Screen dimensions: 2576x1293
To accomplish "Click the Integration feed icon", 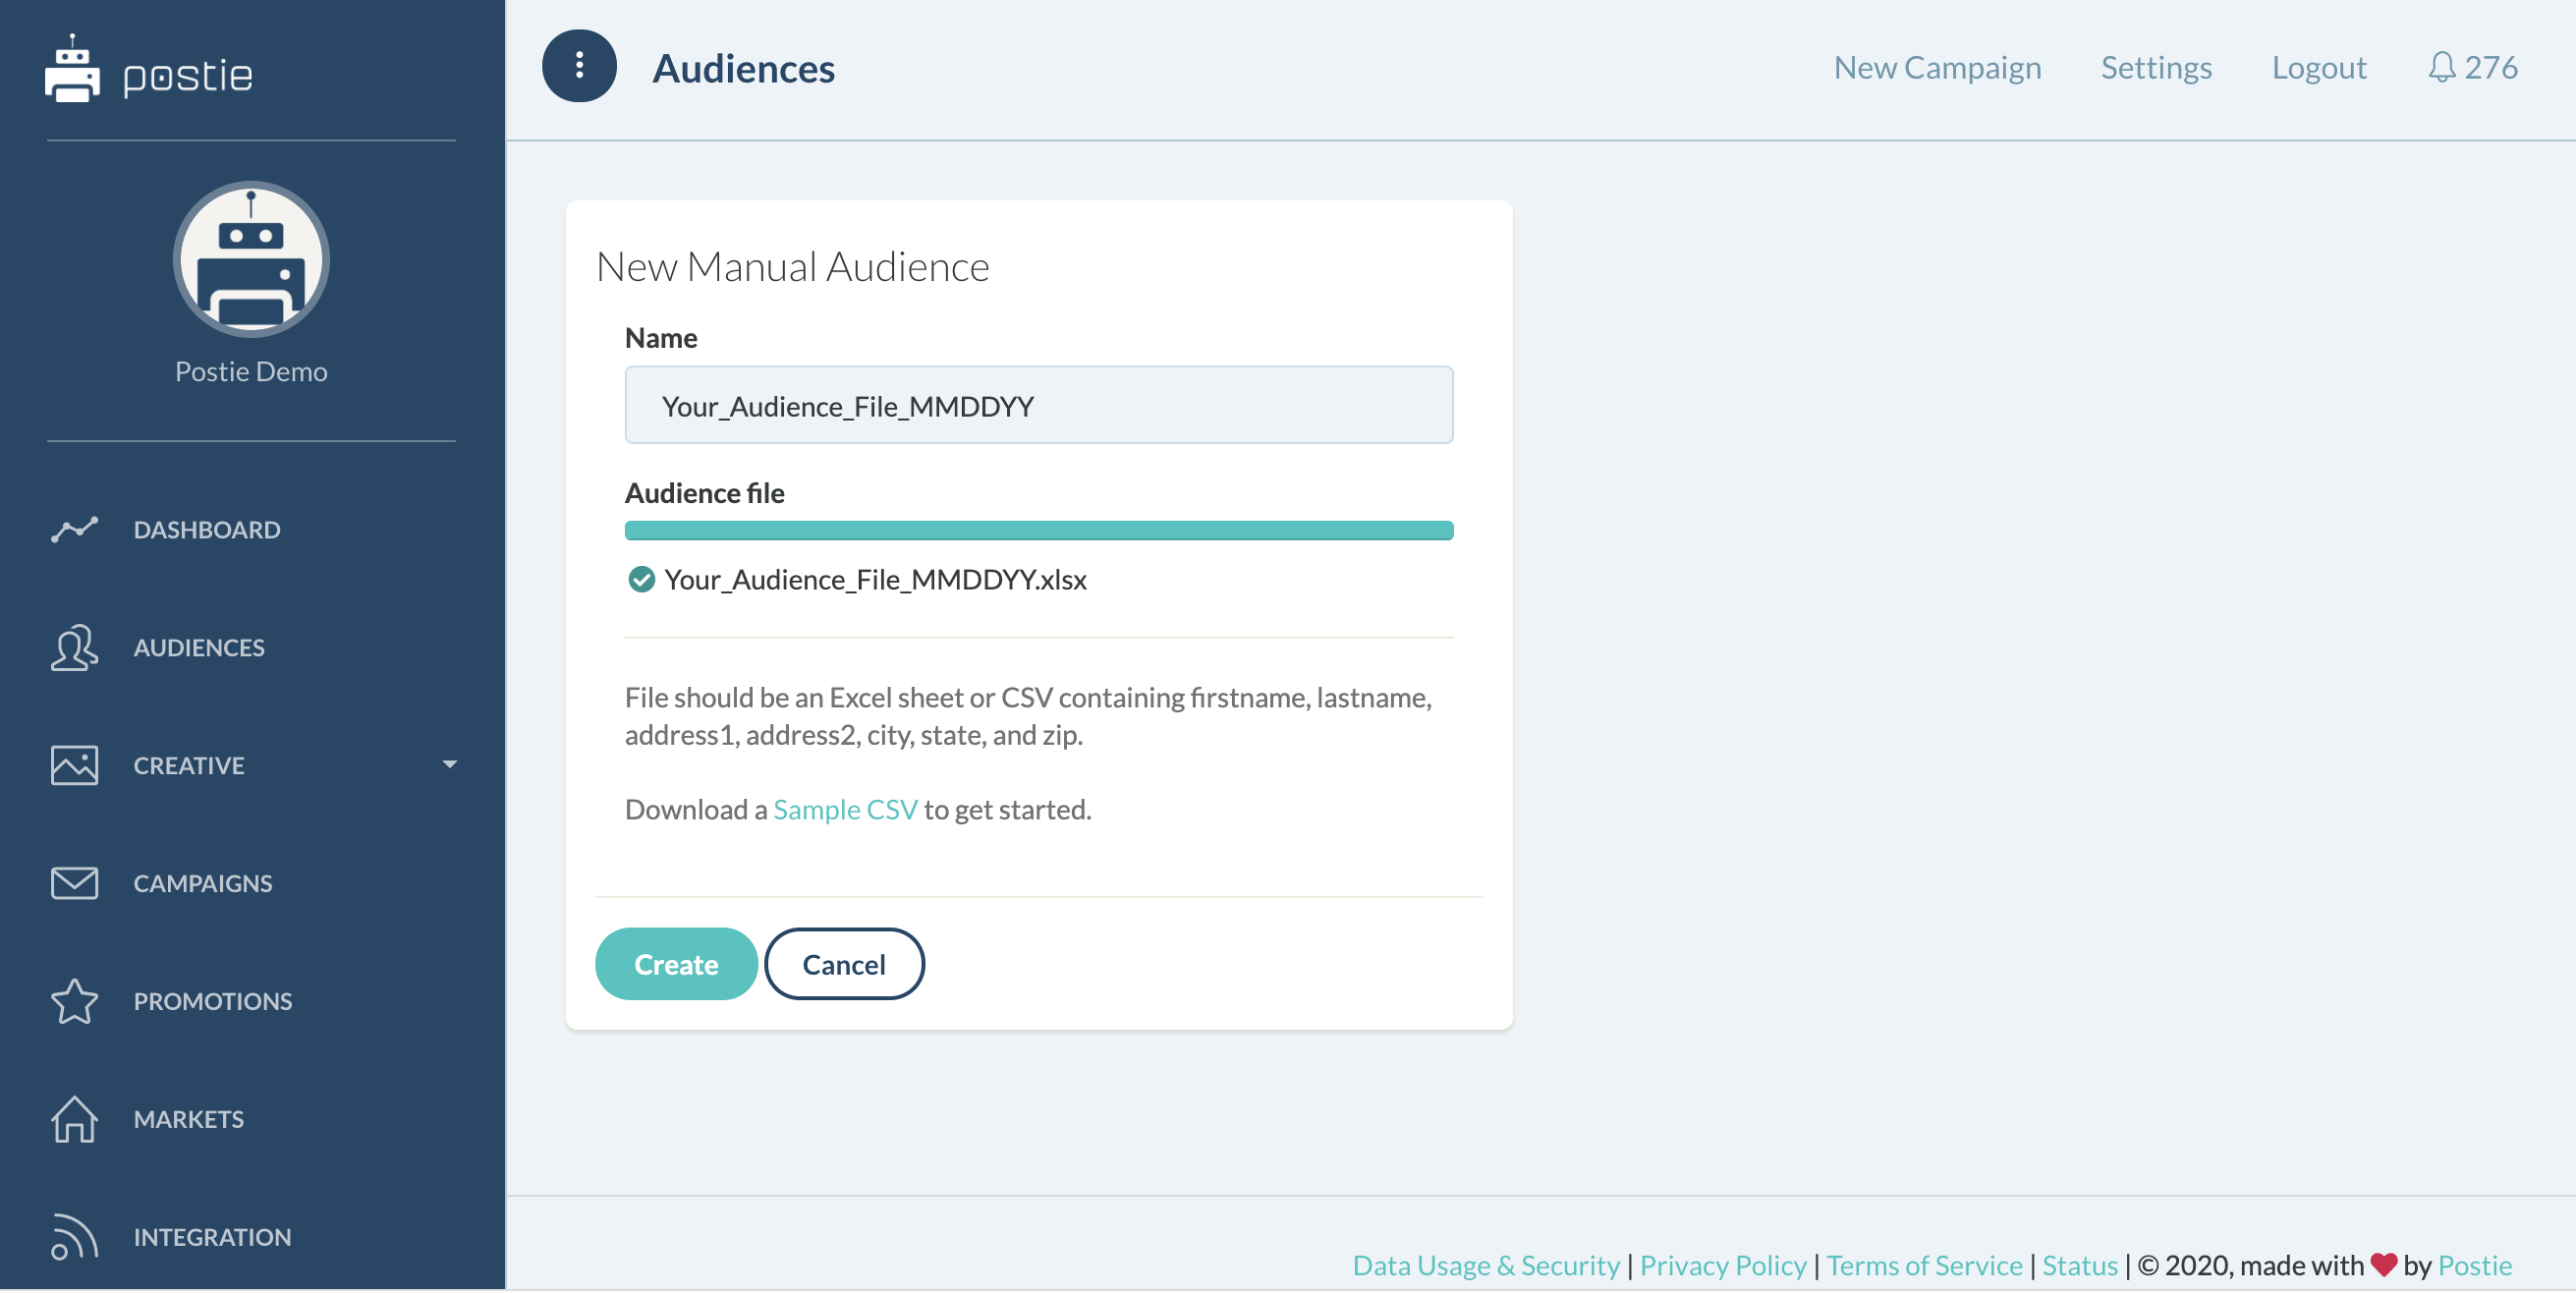I will click(74, 1238).
